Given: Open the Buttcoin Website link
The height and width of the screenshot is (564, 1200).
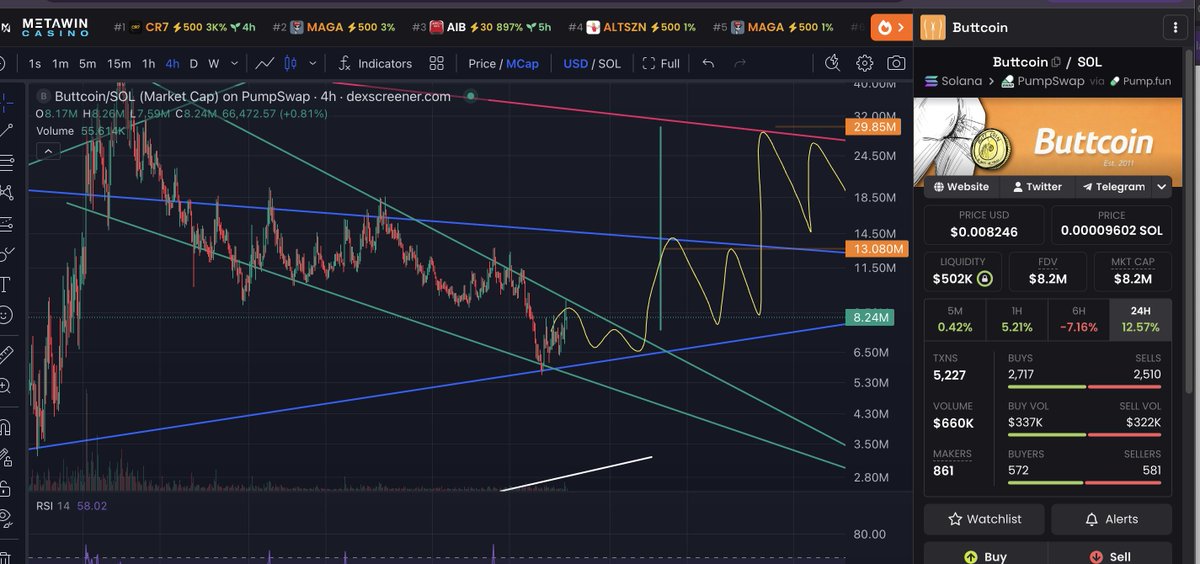Looking at the screenshot, I should coord(961,186).
